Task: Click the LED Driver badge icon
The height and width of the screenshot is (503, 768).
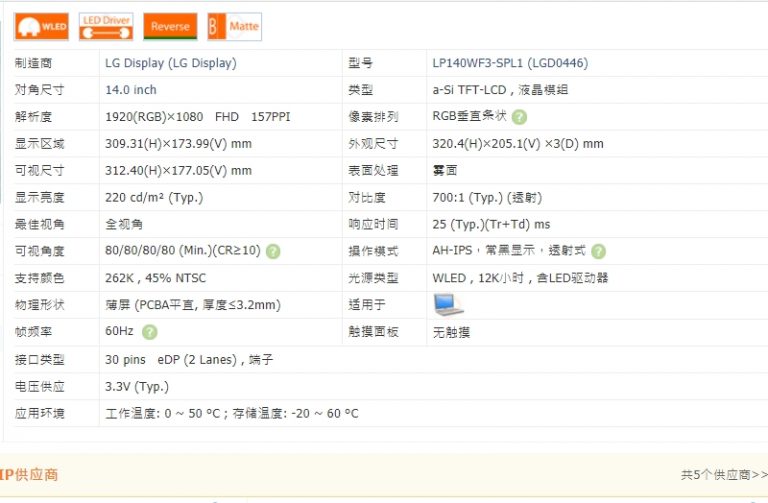Action: [x=106, y=26]
